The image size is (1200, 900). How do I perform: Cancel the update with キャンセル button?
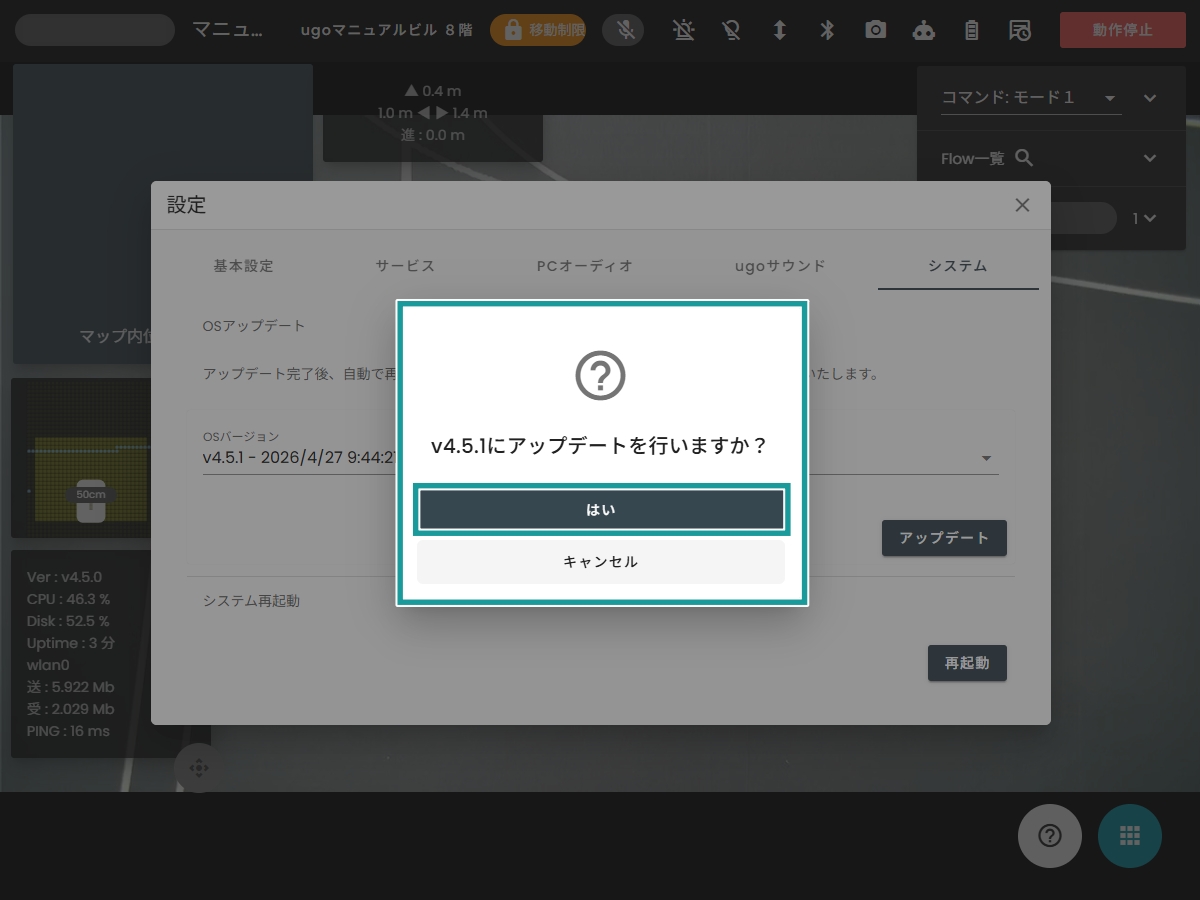point(601,562)
